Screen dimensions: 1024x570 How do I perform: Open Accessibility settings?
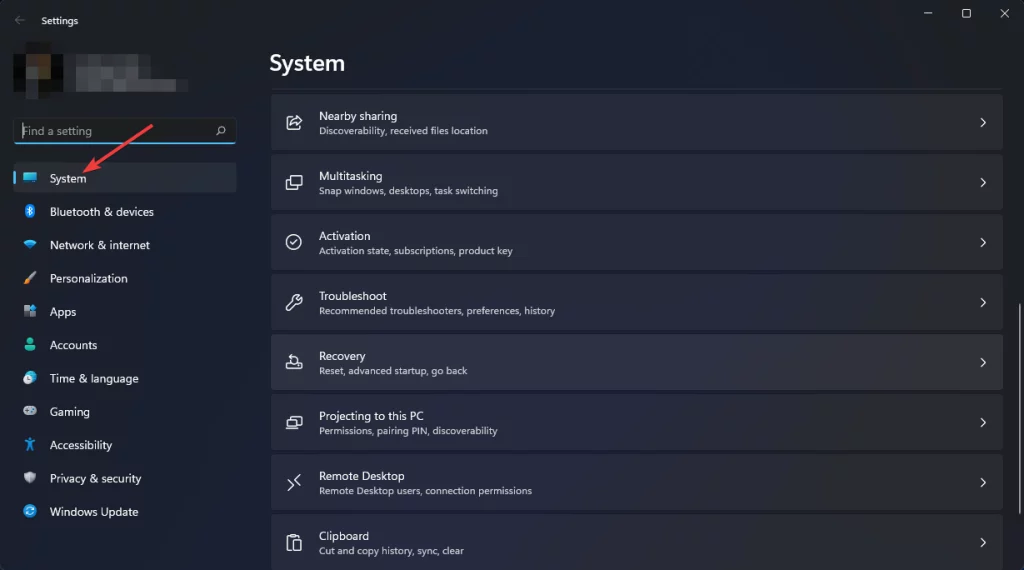tap(125, 444)
